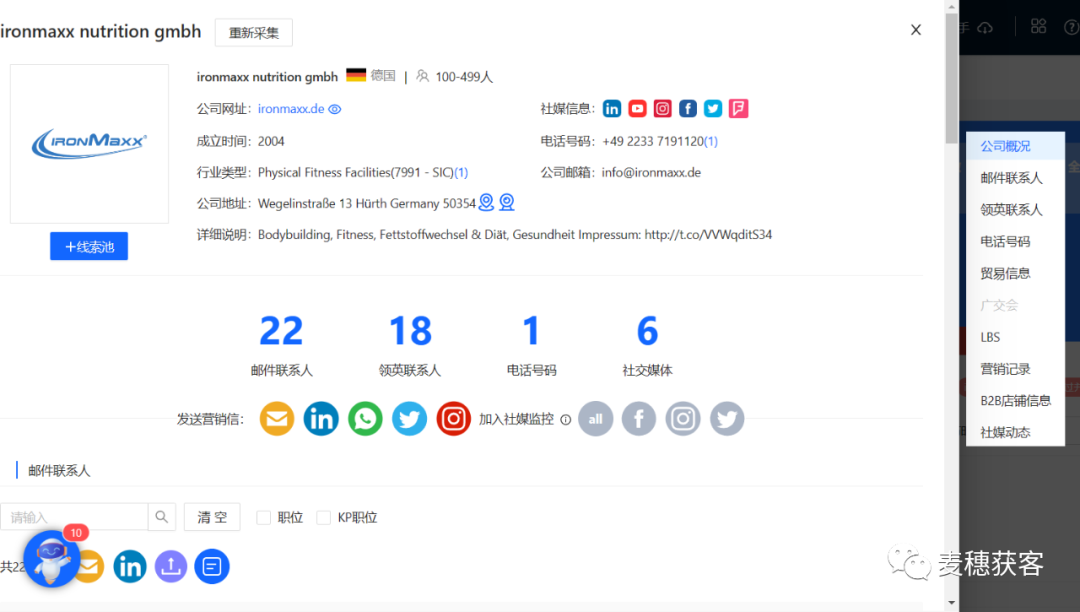Add Twitter to social media monitoring
1080x612 pixels.
pos(727,419)
